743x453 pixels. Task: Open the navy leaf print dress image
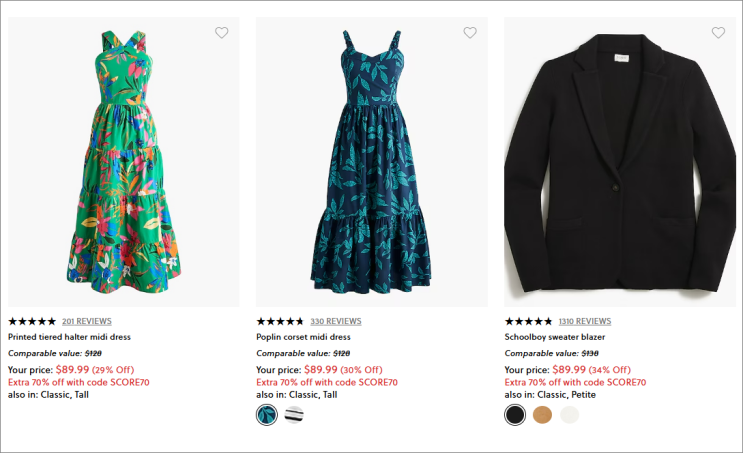372,160
